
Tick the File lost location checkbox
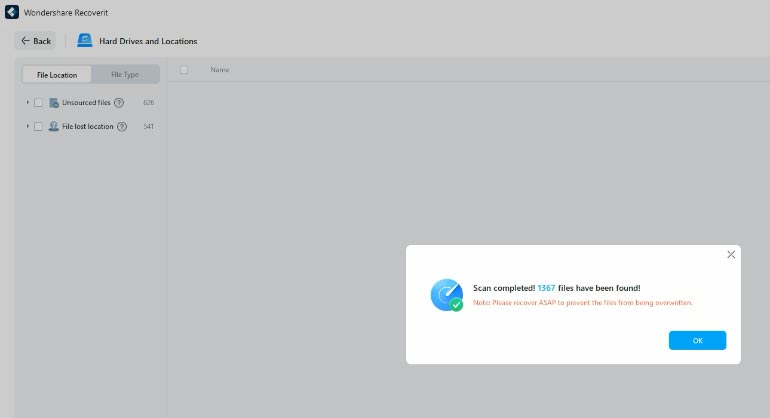pyautogui.click(x=38, y=126)
